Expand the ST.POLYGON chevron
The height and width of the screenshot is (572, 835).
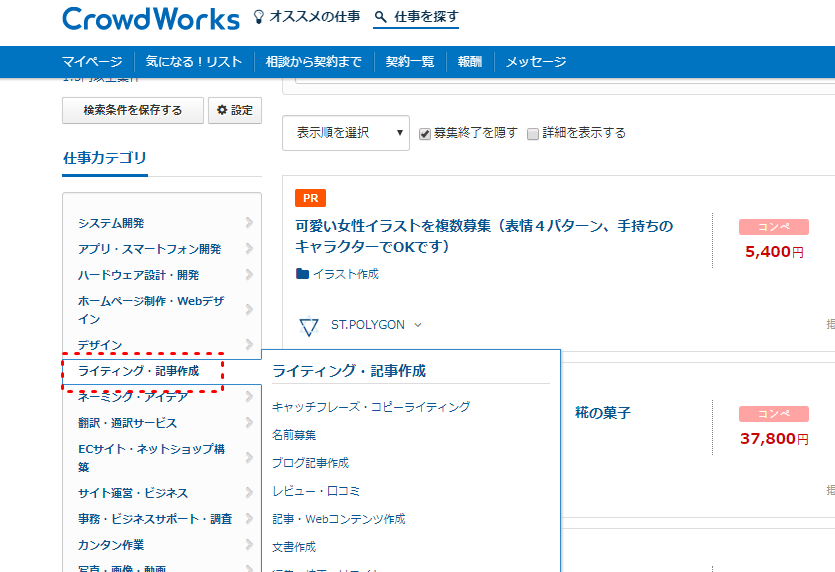418,325
